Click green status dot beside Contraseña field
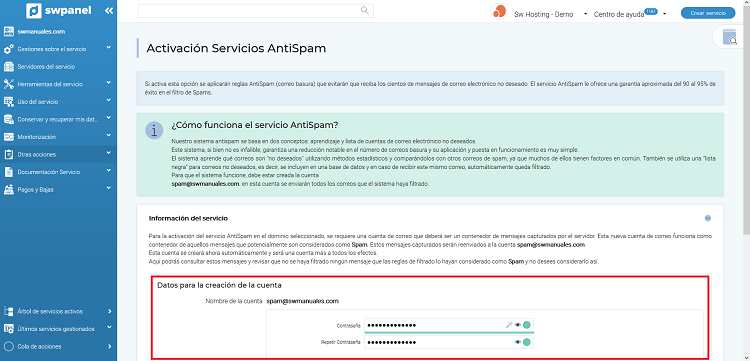Image resolution: width=750 pixels, height=361 pixels. 527,325
